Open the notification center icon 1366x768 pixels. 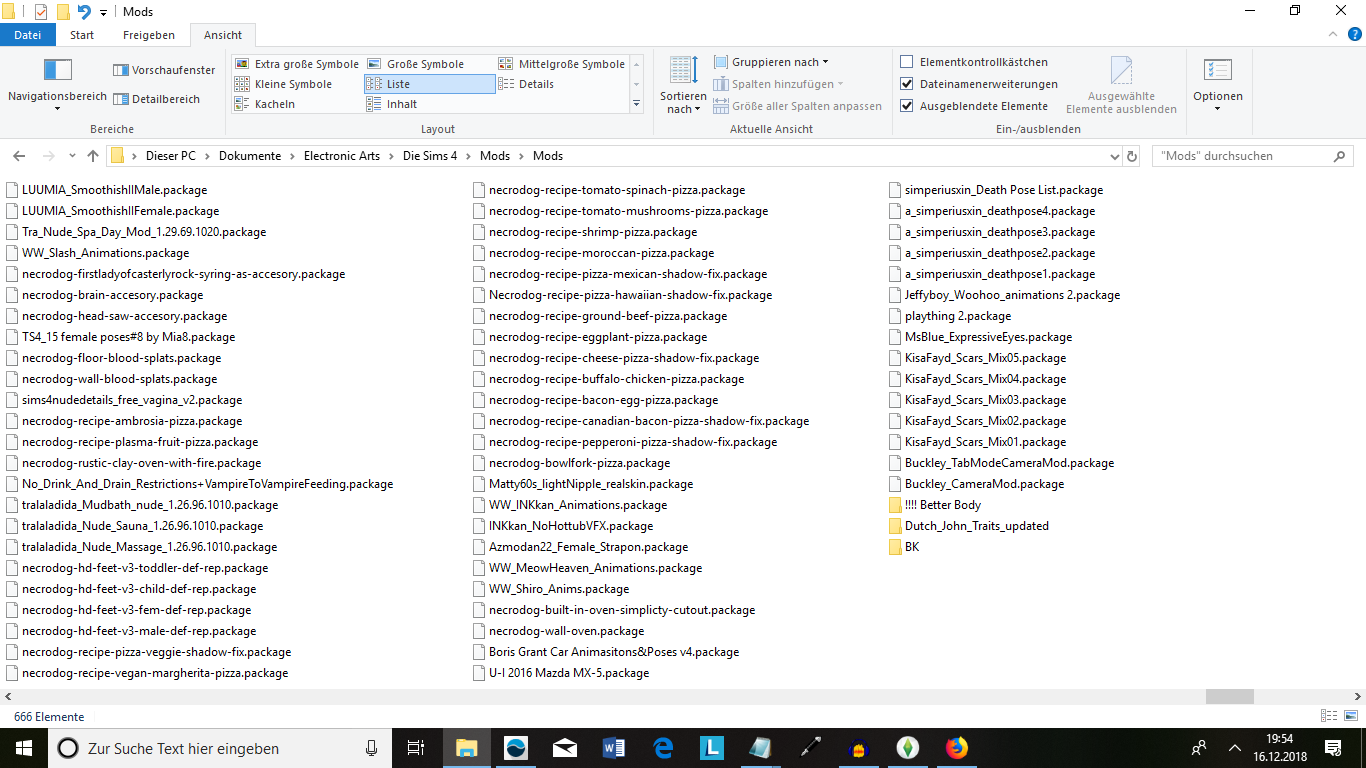point(1332,748)
